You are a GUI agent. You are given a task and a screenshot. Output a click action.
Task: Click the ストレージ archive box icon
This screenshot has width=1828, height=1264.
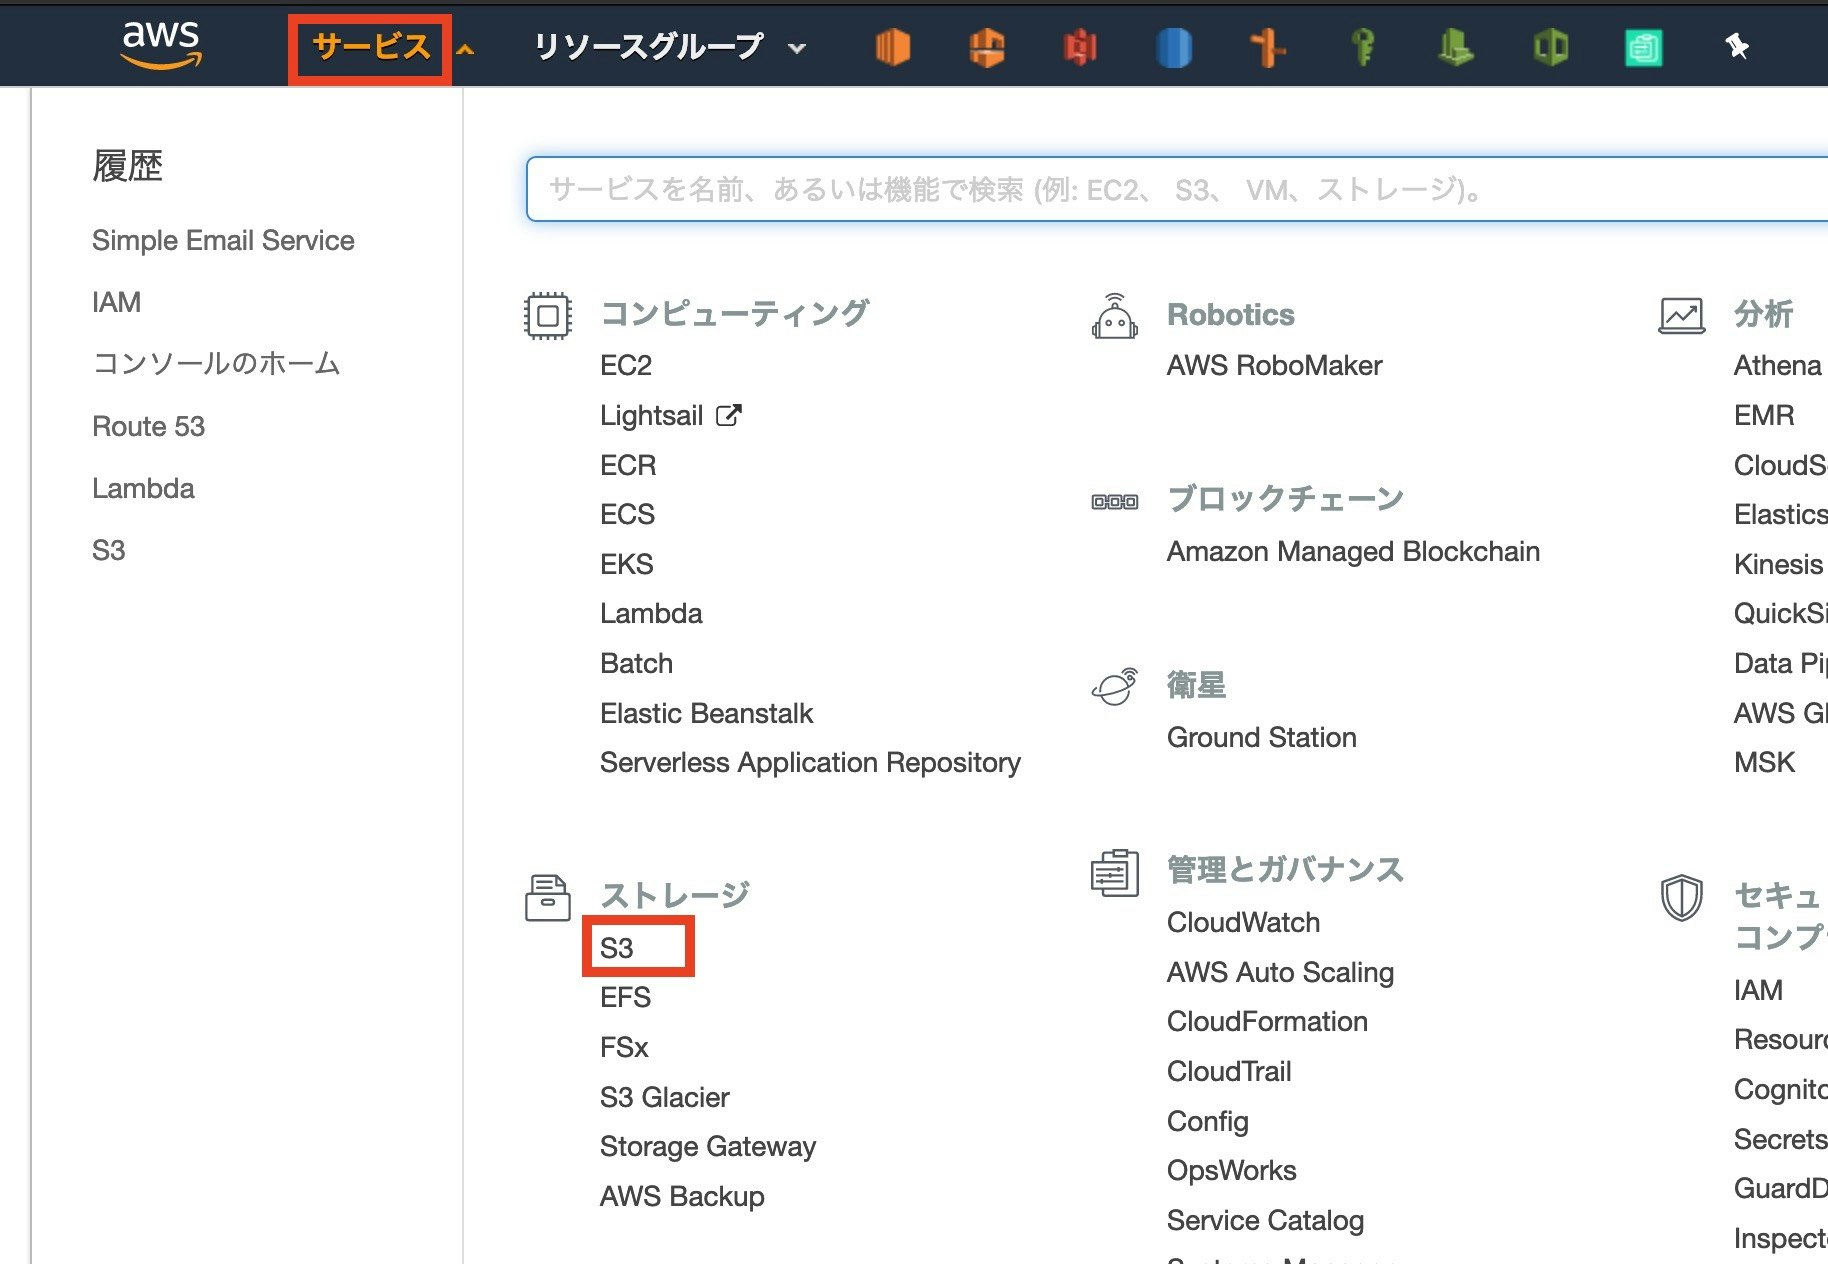(548, 897)
